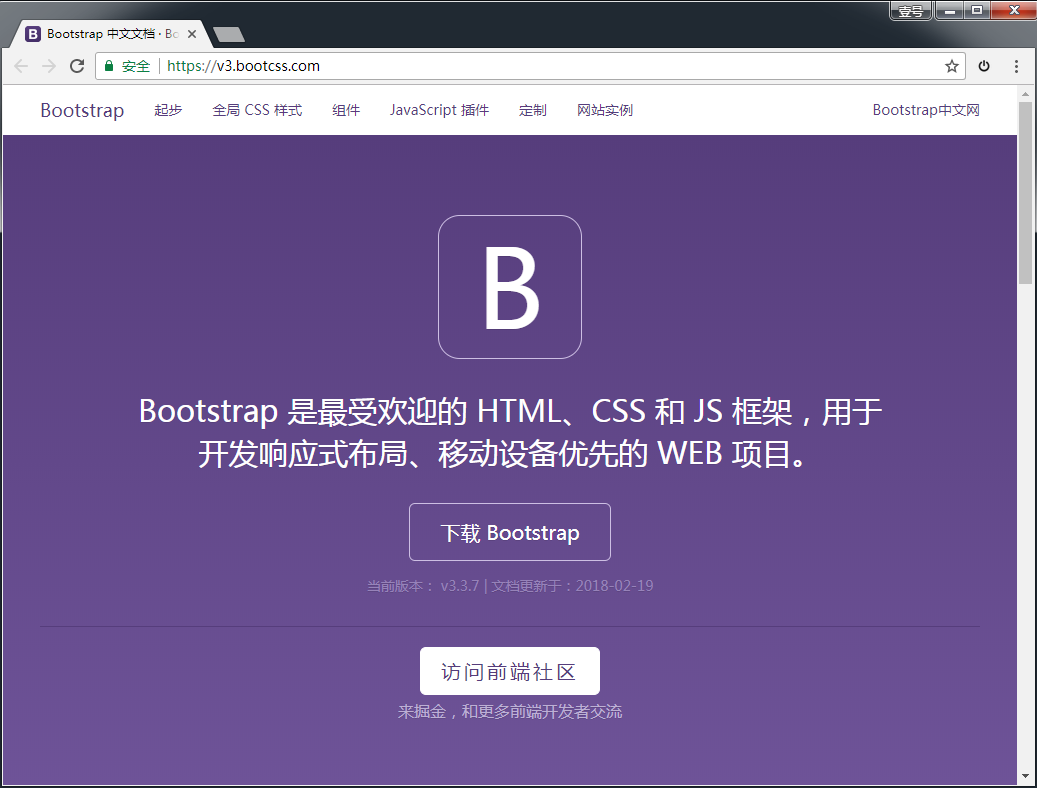Click the back navigation arrow
This screenshot has height=788, width=1037.
pos(21,65)
